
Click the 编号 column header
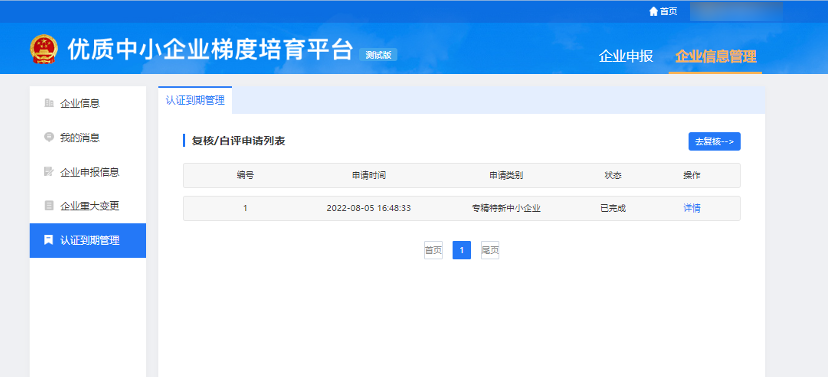(x=245, y=175)
